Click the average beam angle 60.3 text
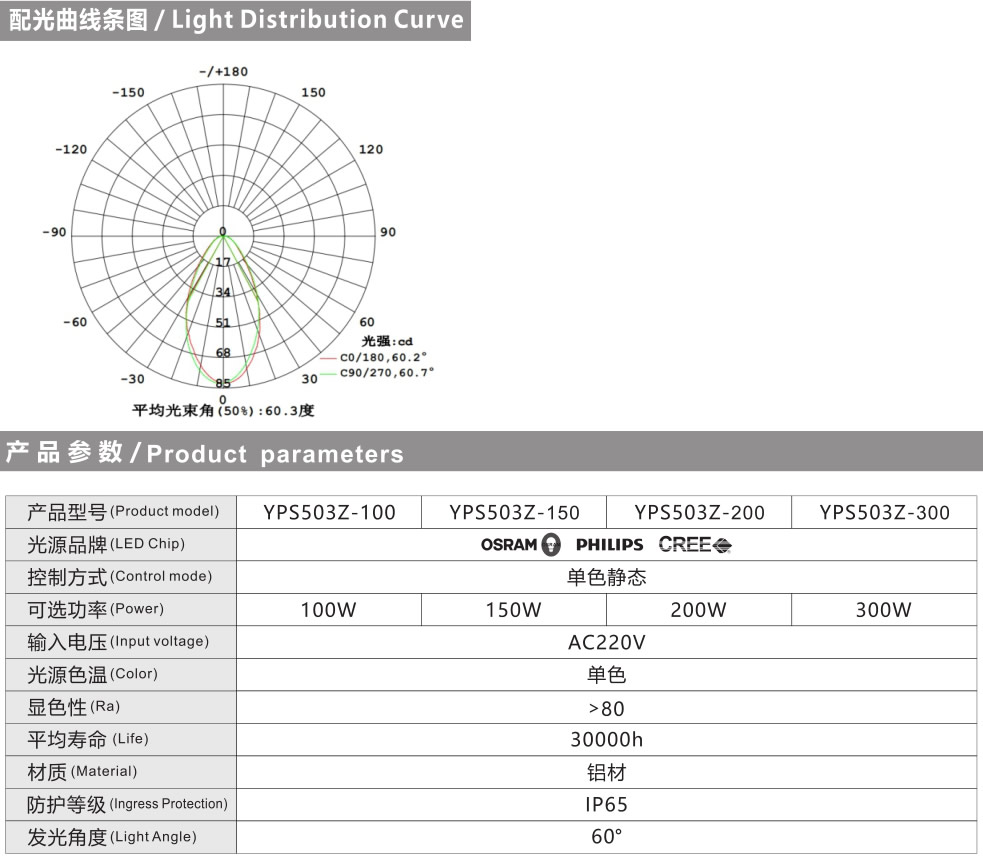The image size is (983, 856). 223,411
